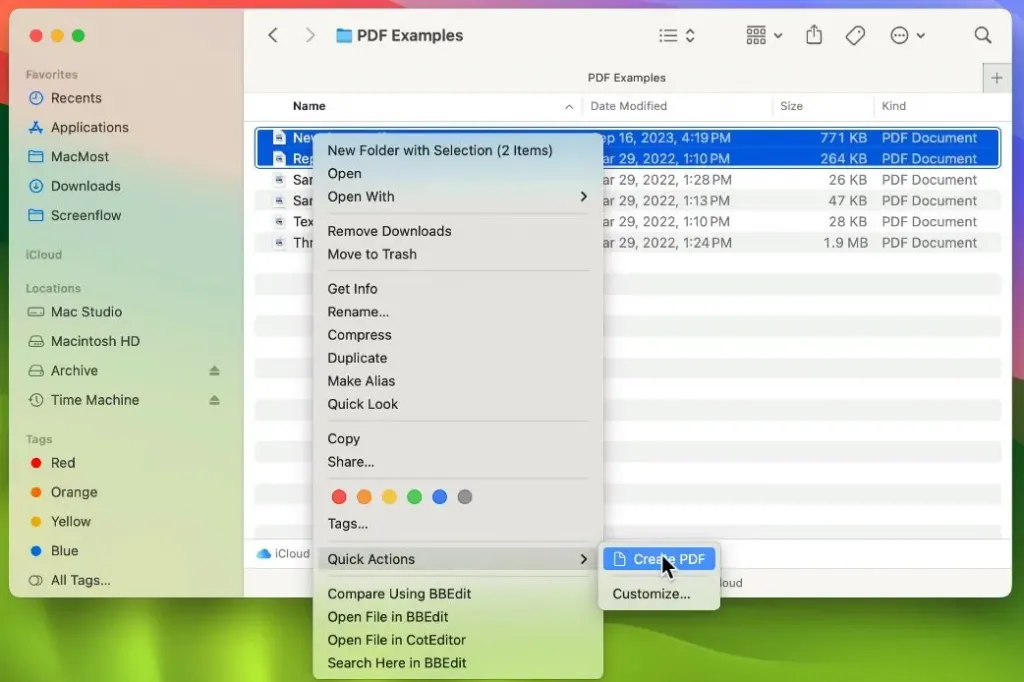Apply the green tag color dot
The image size is (1024, 682).
(414, 497)
